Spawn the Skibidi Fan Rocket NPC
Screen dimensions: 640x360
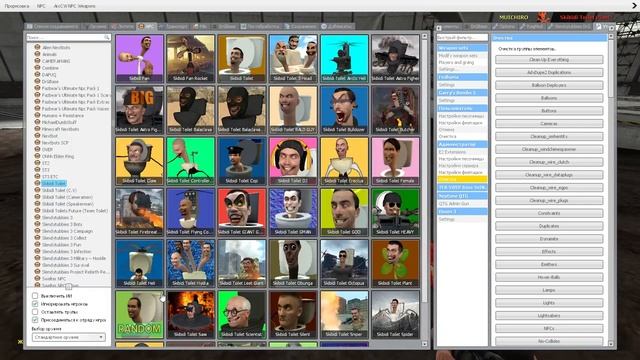point(191,58)
